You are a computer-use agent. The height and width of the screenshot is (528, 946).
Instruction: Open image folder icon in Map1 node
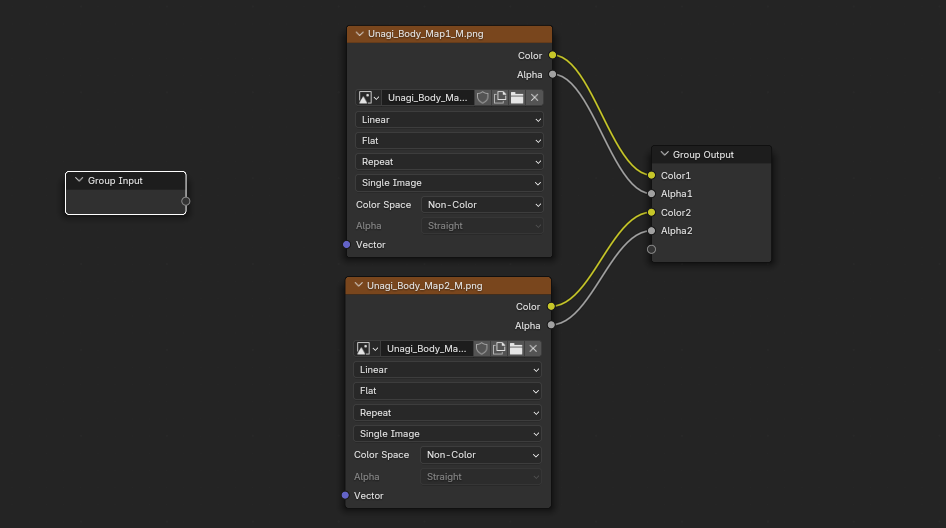pyautogui.click(x=517, y=98)
